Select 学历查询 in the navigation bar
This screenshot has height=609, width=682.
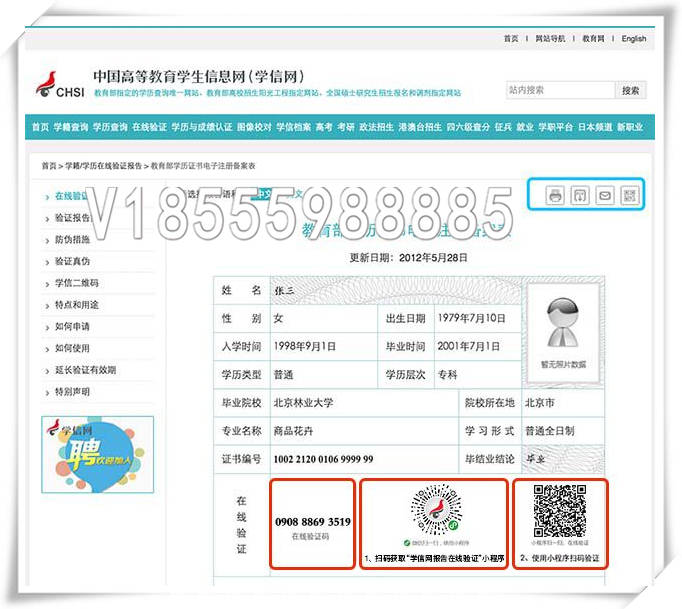[x=110, y=127]
